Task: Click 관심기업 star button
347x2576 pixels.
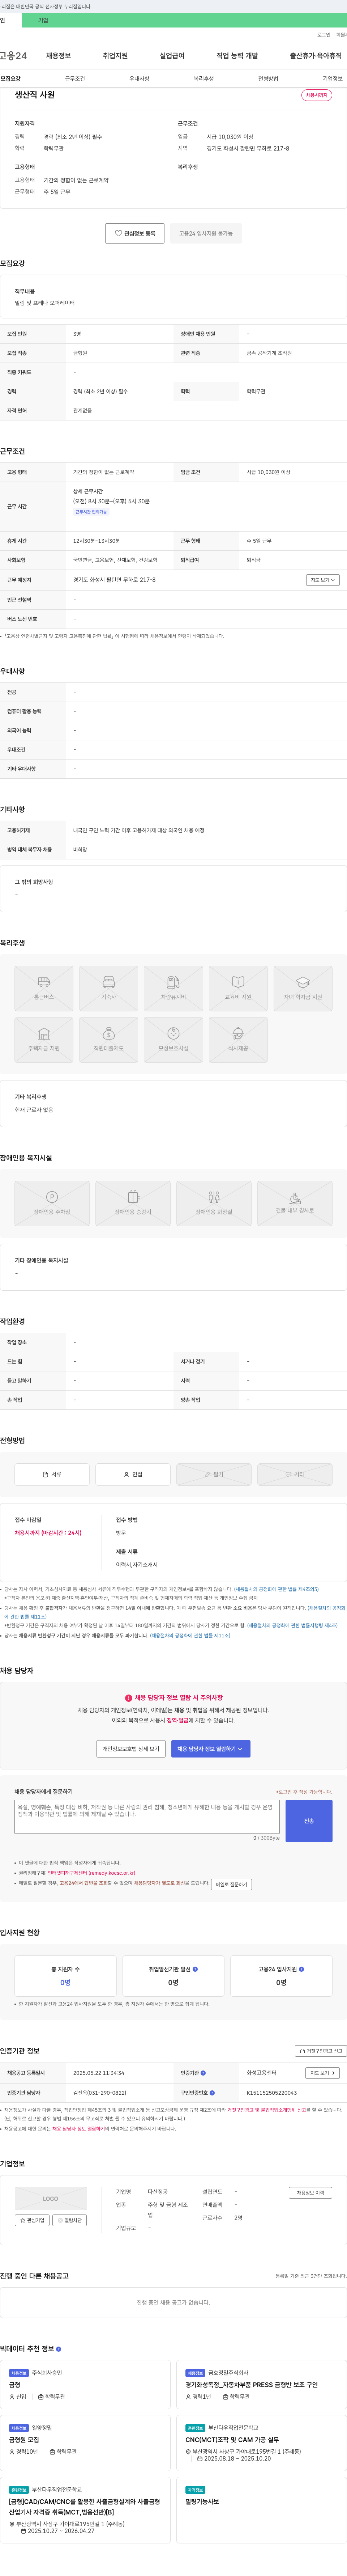Action: coord(32,2220)
